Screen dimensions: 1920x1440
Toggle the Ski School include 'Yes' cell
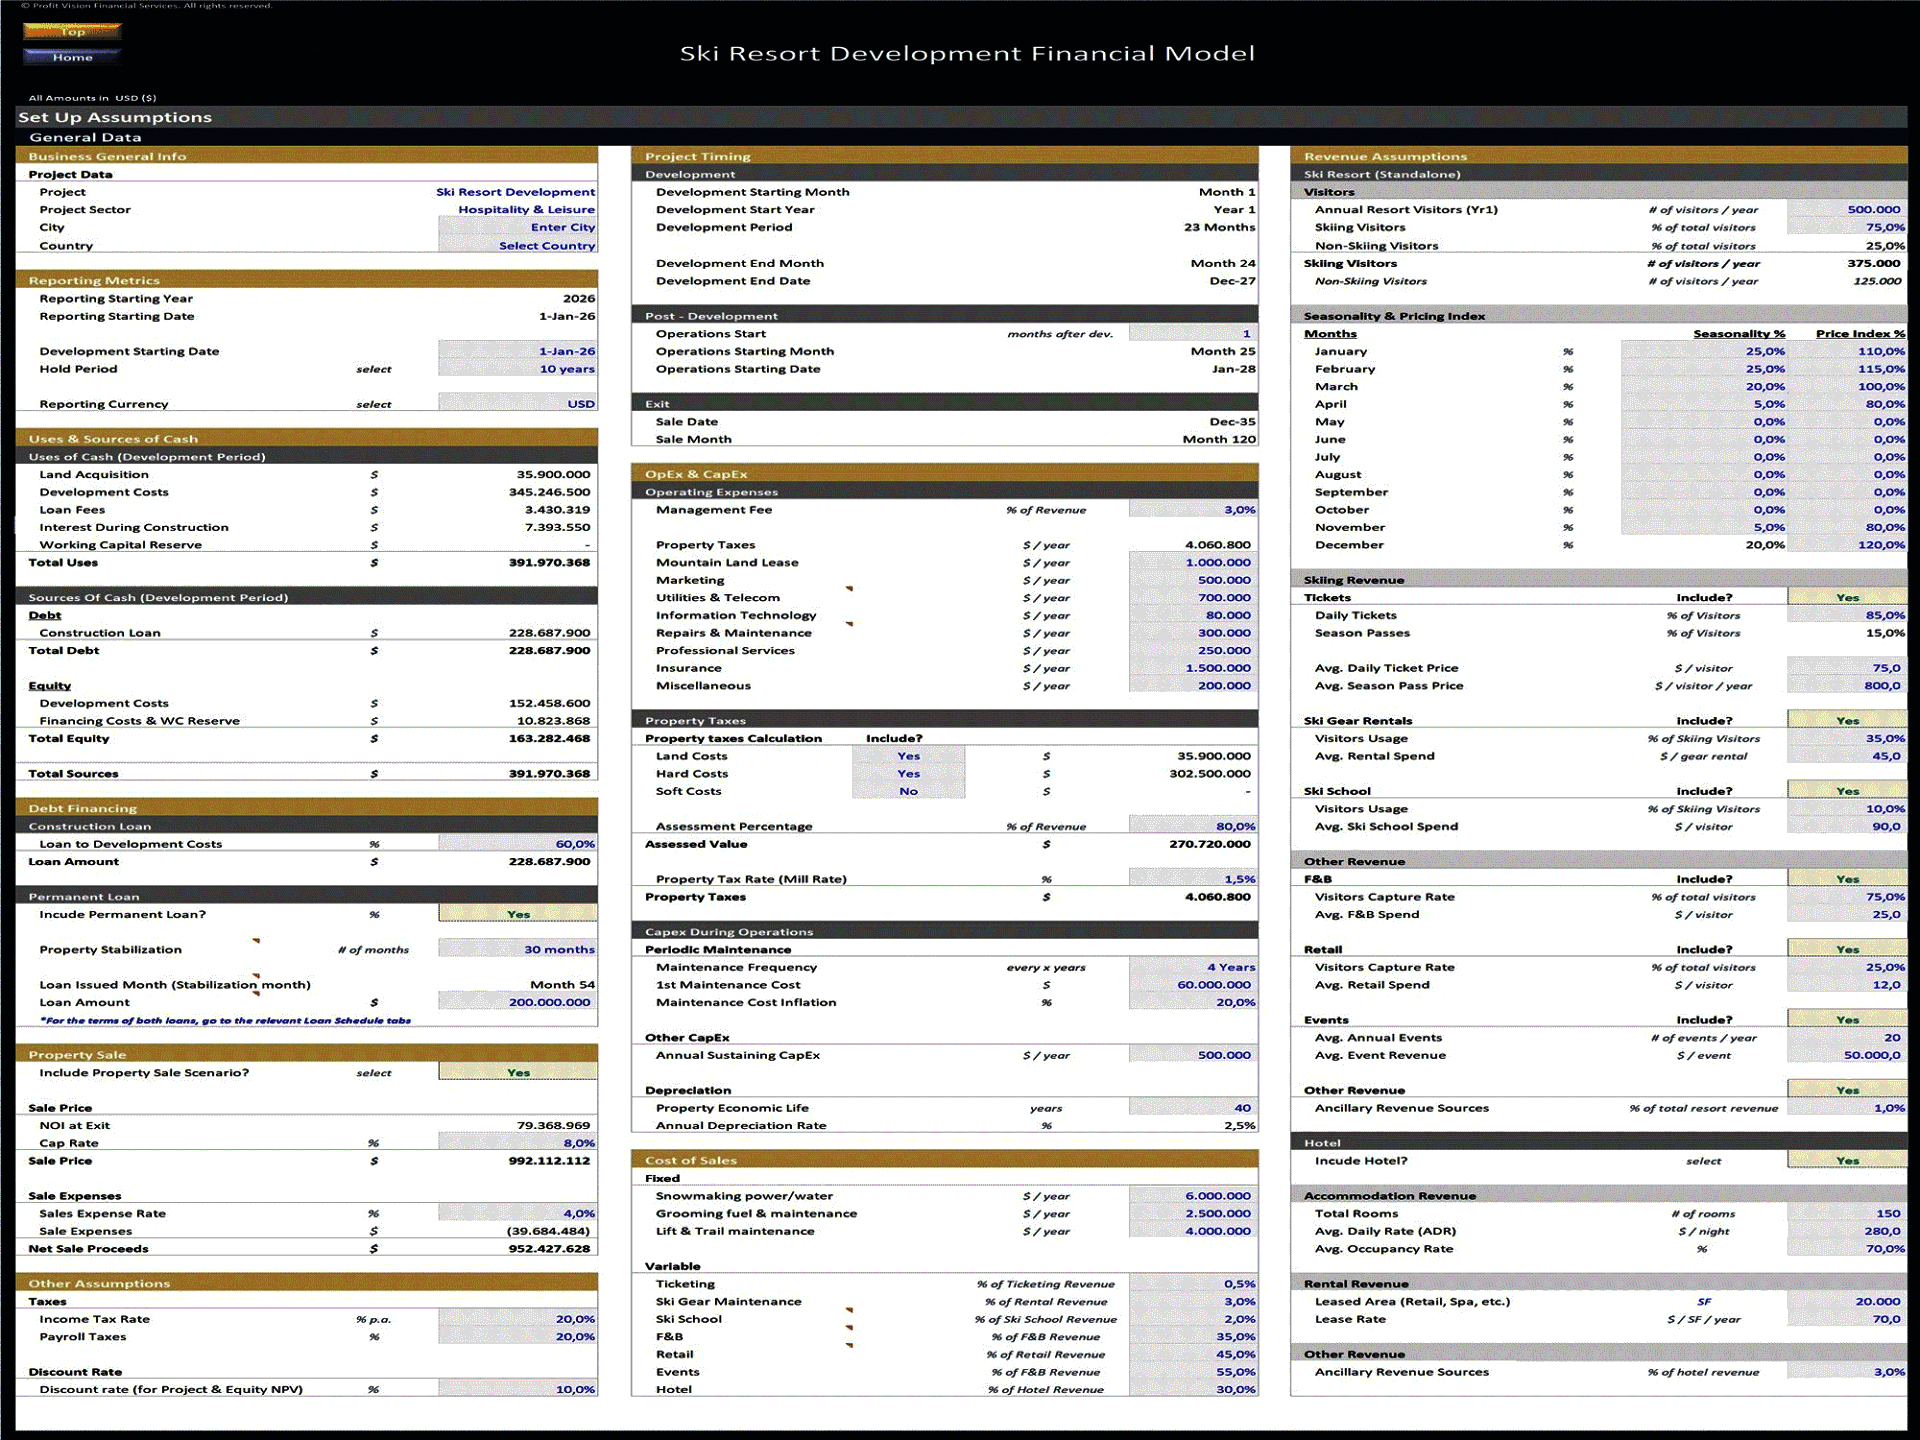[1847, 791]
